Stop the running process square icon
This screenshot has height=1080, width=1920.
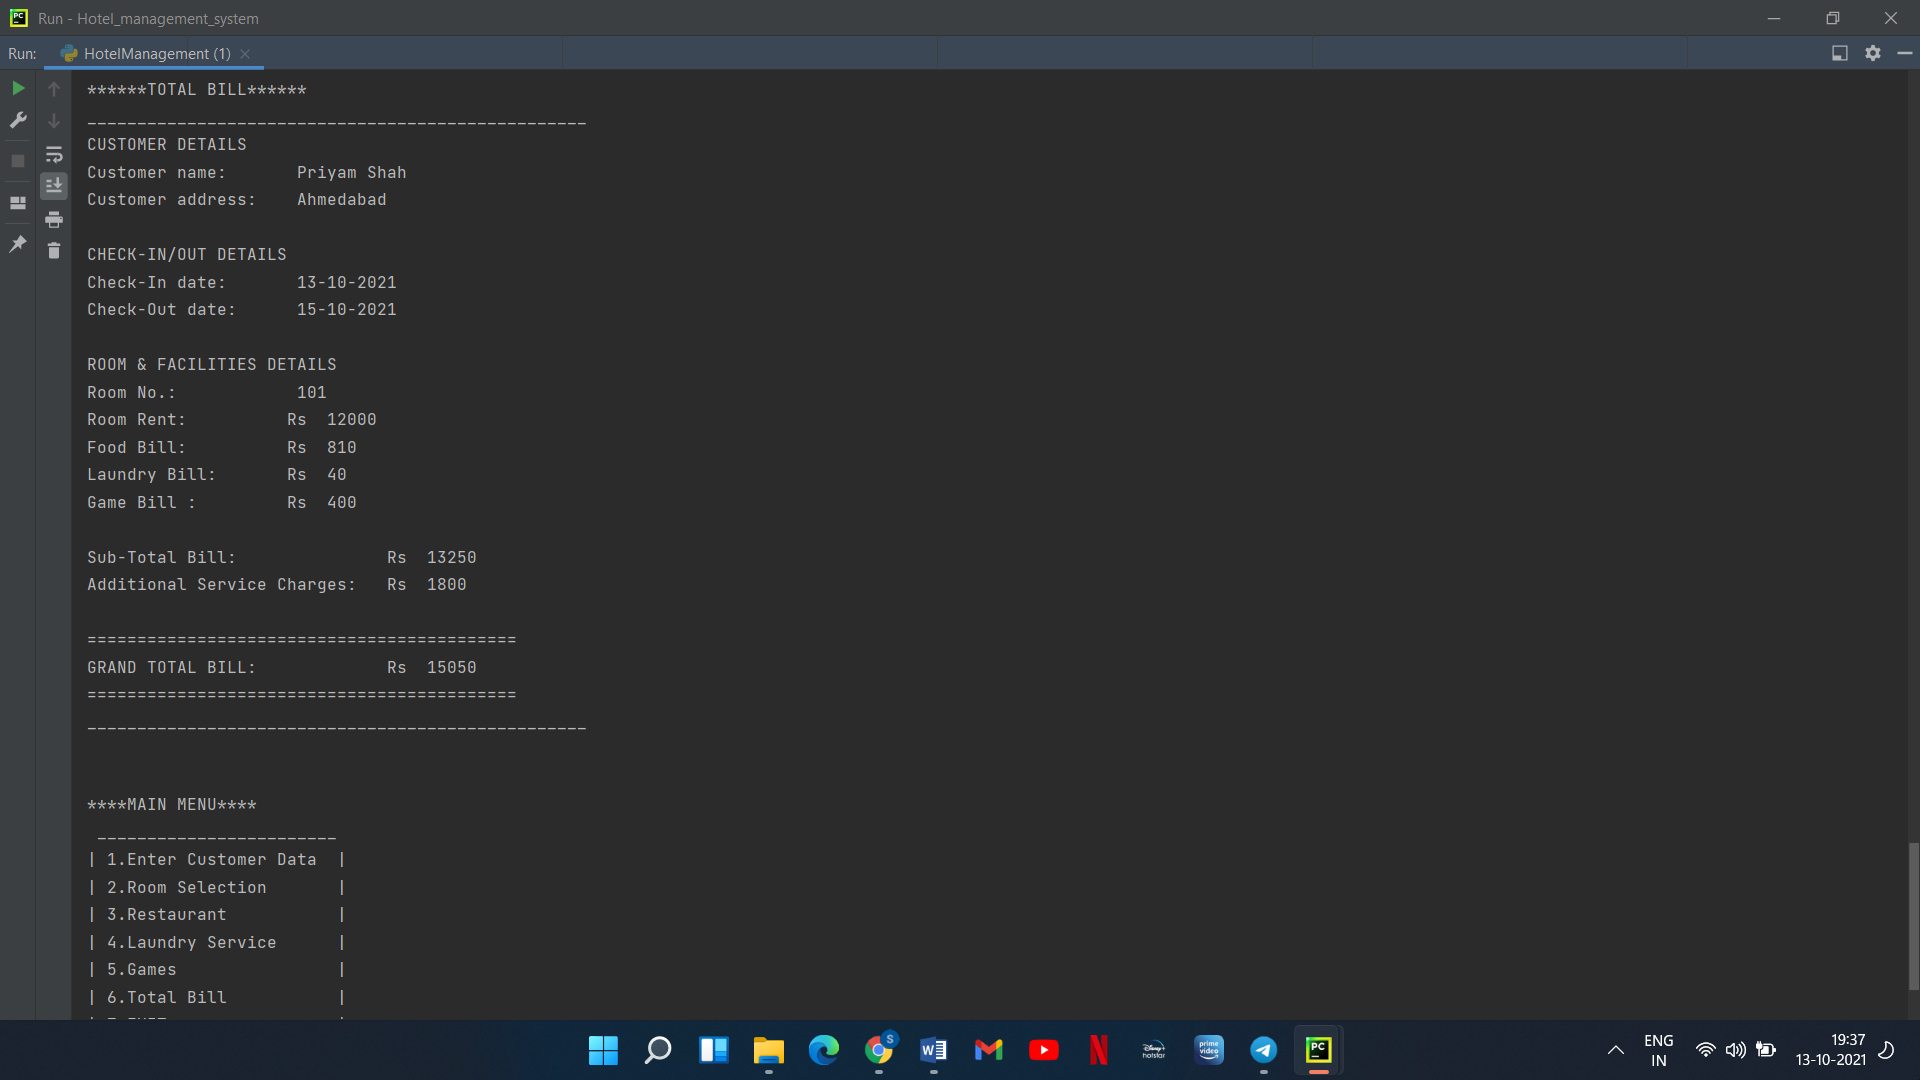pyautogui.click(x=18, y=160)
